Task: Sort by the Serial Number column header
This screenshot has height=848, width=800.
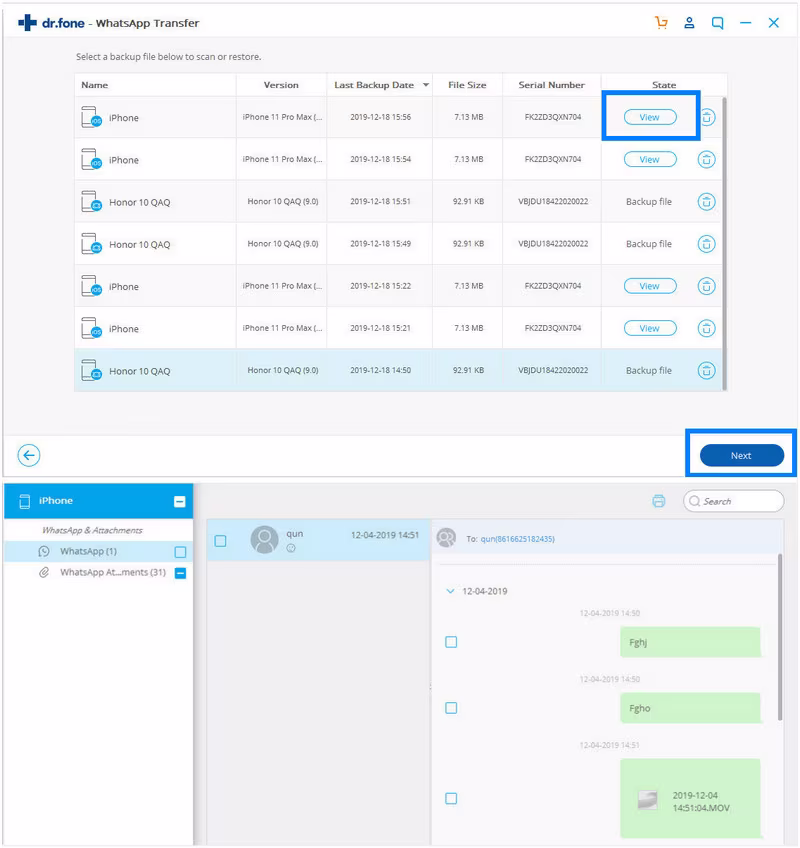Action: coord(551,85)
